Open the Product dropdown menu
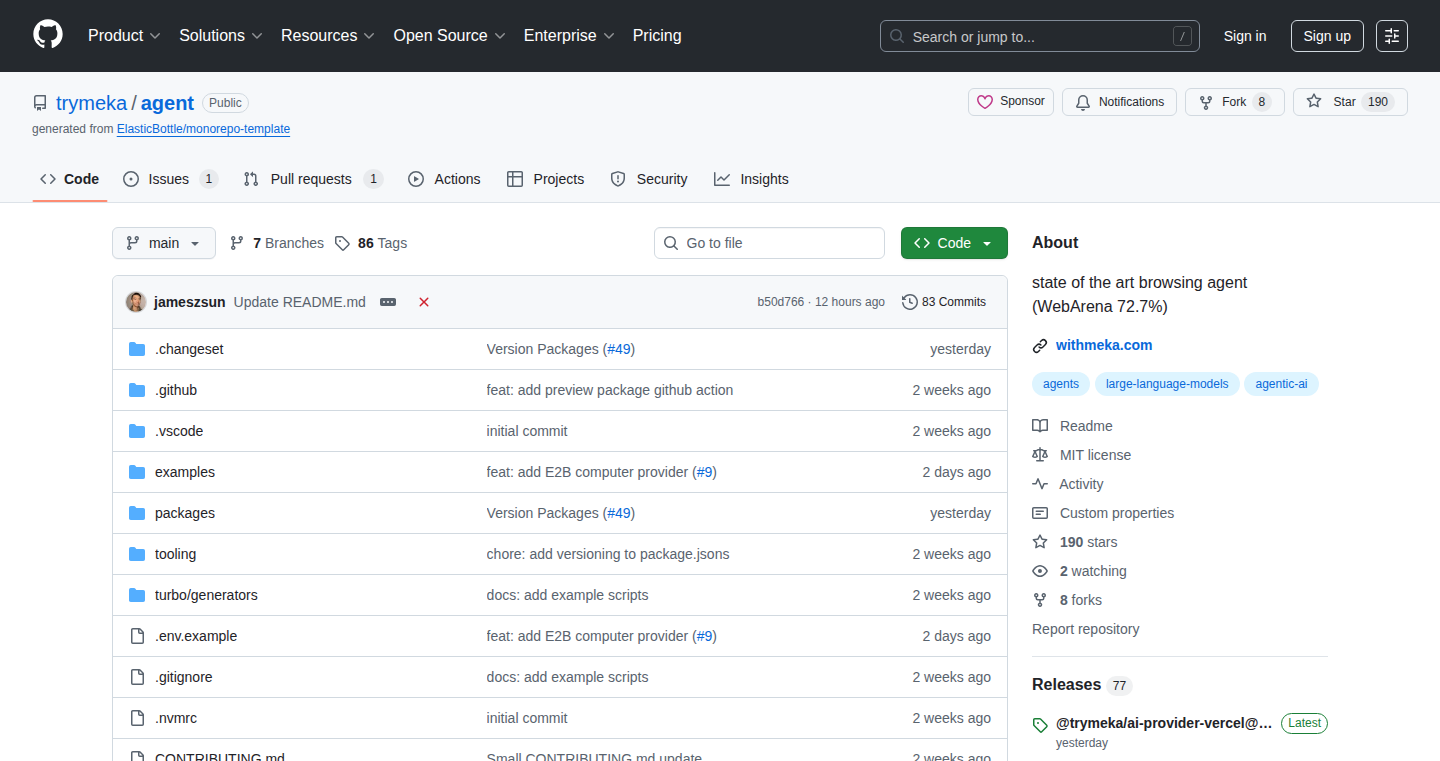Image resolution: width=1440 pixels, height=761 pixels. point(124,35)
